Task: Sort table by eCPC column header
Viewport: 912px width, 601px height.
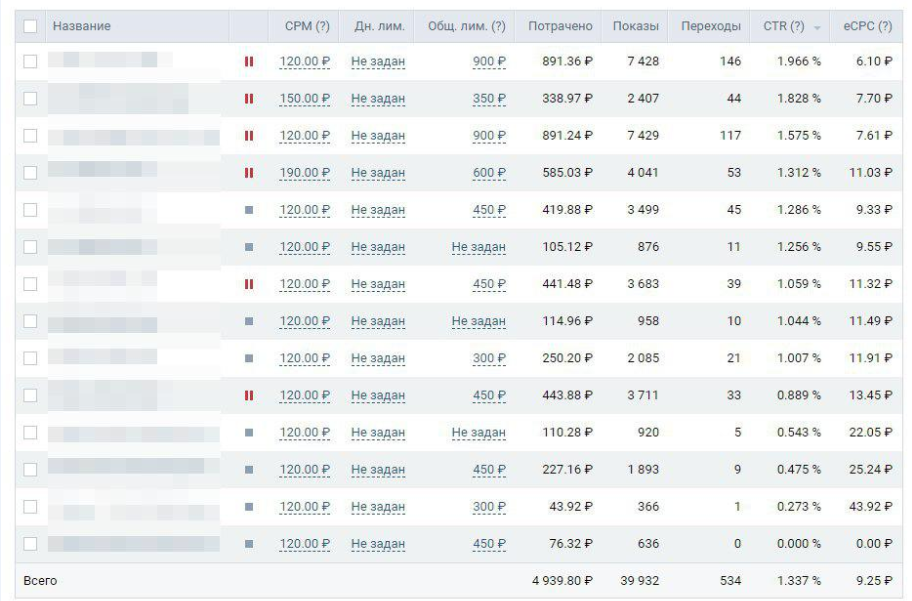Action: [867, 26]
